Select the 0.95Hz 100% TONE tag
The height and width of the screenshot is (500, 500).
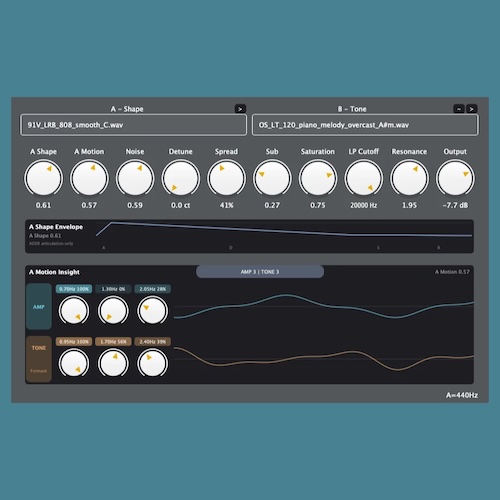[74, 342]
